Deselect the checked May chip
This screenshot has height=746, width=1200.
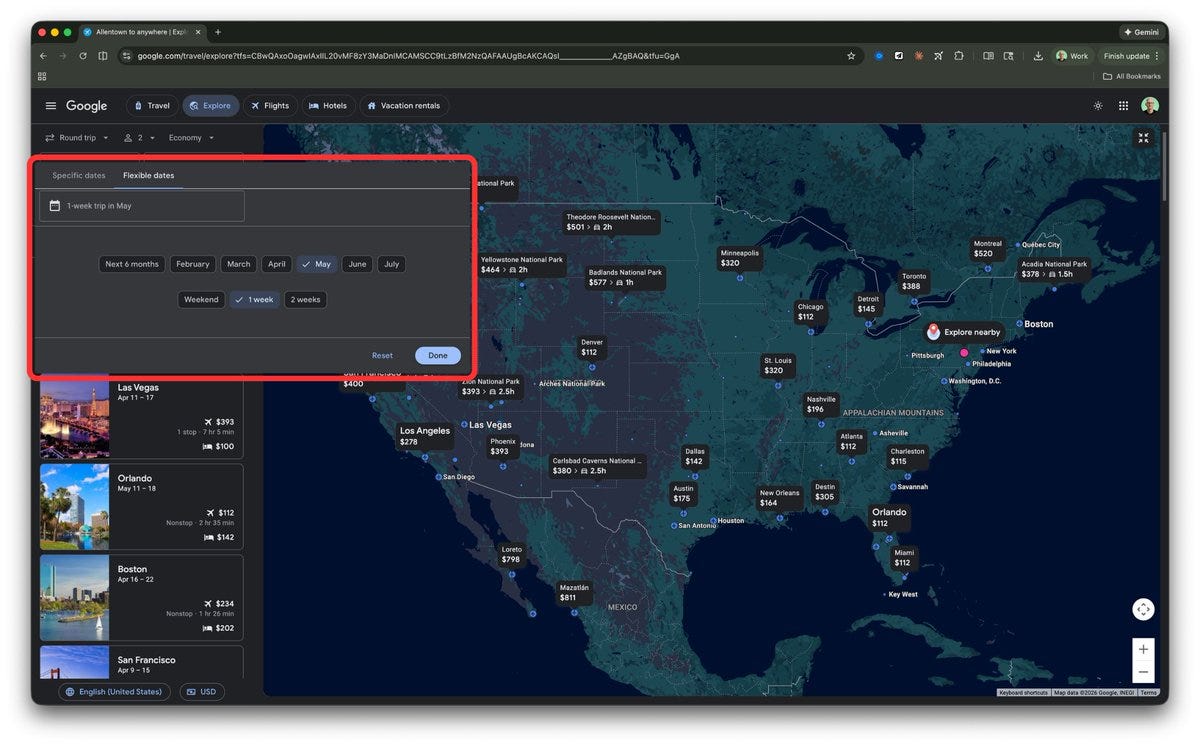tap(317, 264)
